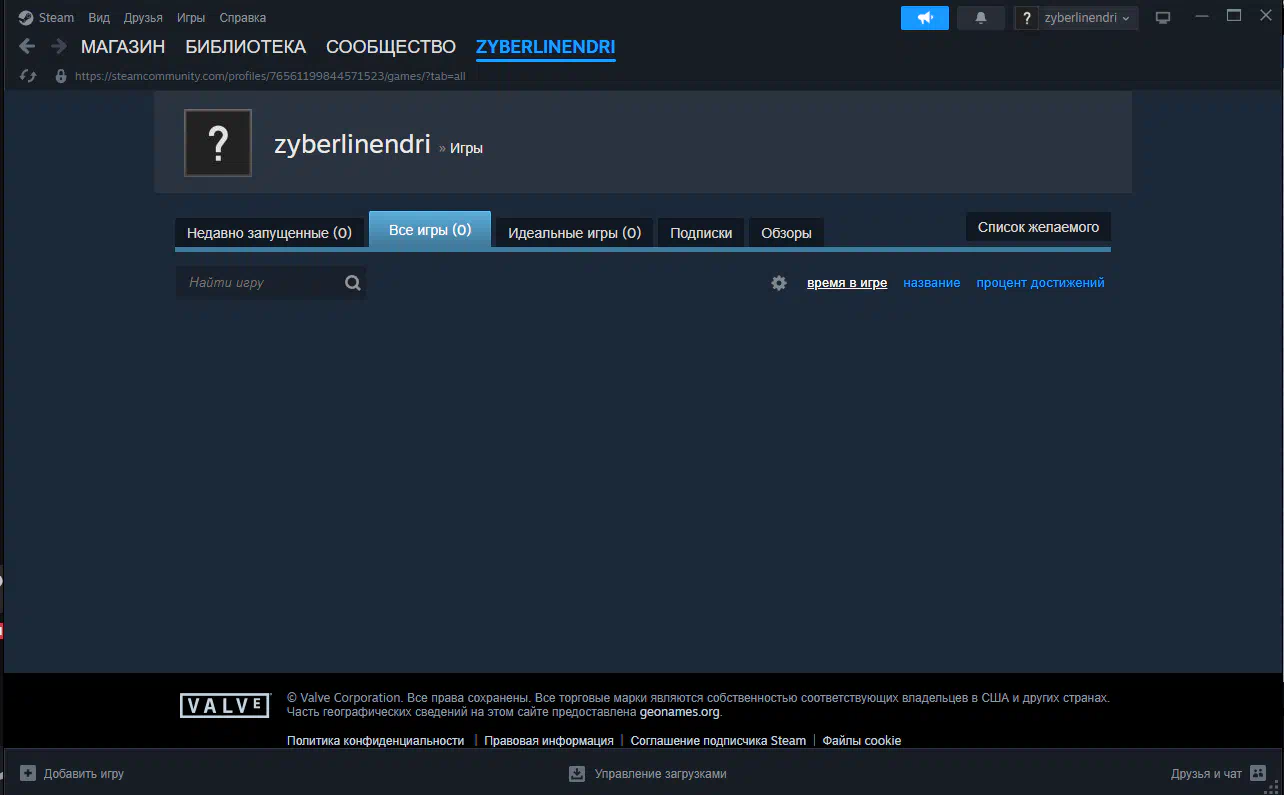Sort games by название
Image resolution: width=1284 pixels, height=795 pixels.
(931, 283)
